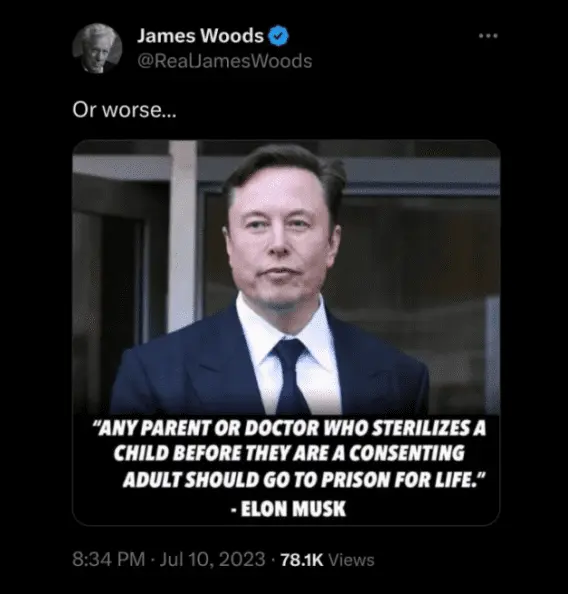Open the Jul 10, 2023 date link
Screen dimensions: 568x594
point(212,560)
